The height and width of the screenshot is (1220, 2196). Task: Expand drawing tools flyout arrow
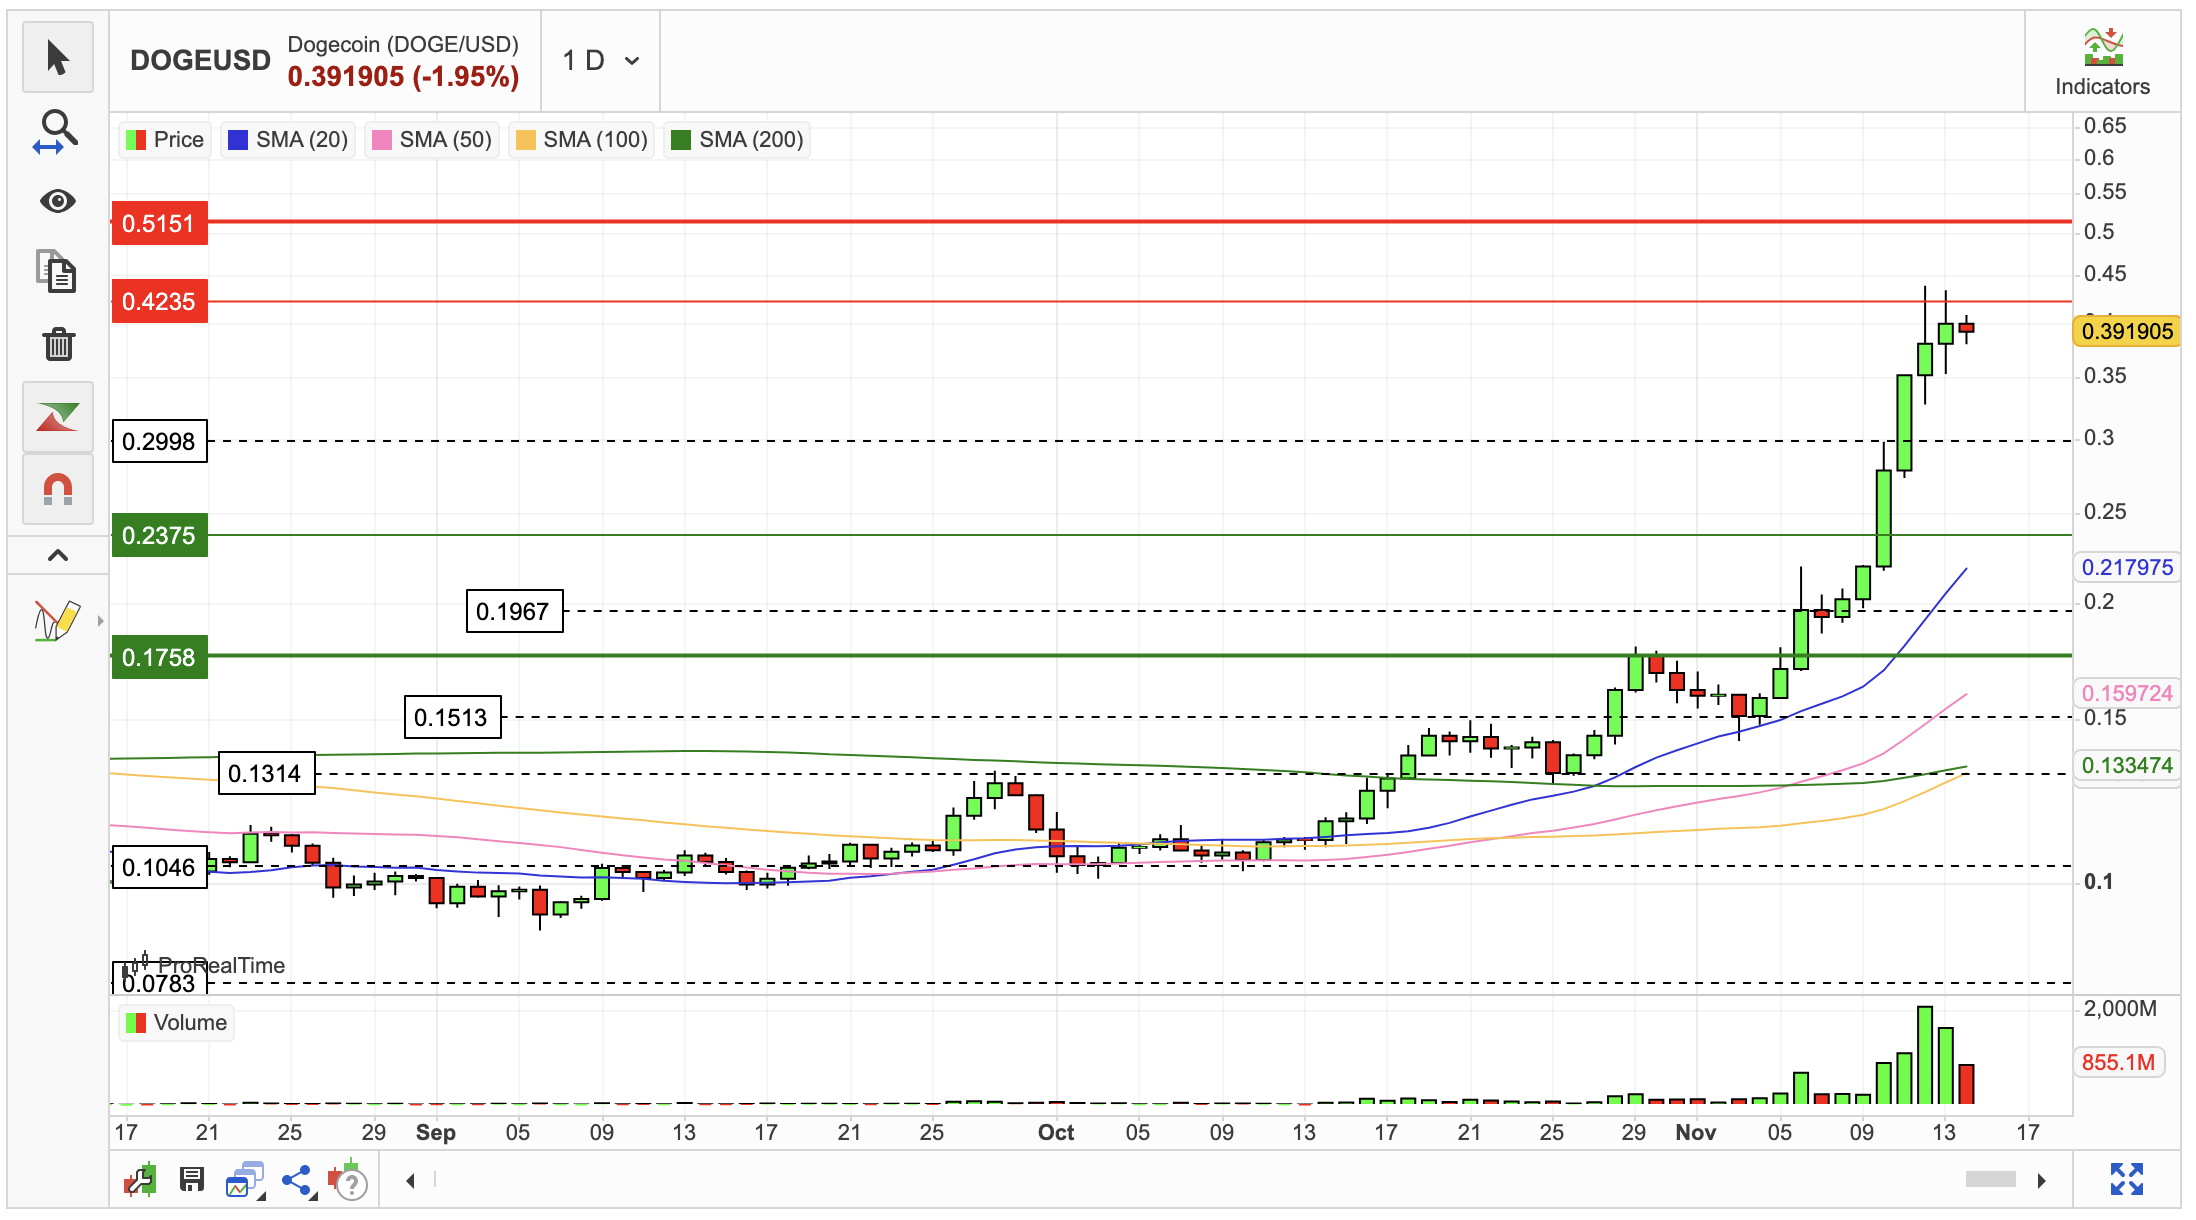[x=100, y=621]
